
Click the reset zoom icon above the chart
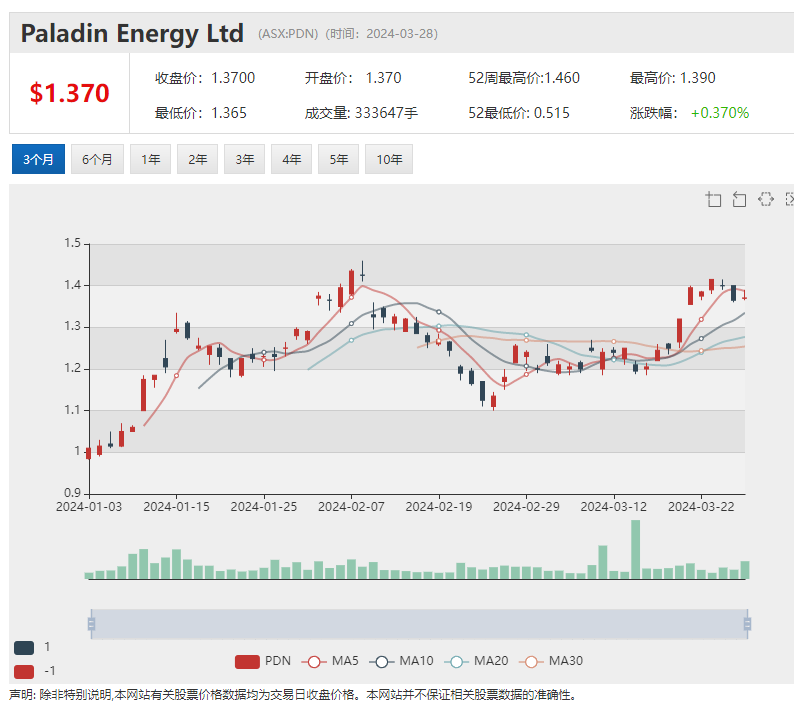(740, 199)
